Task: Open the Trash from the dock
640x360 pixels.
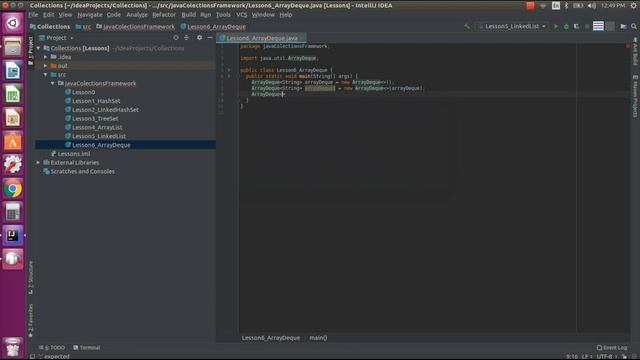Action: [x=13, y=347]
